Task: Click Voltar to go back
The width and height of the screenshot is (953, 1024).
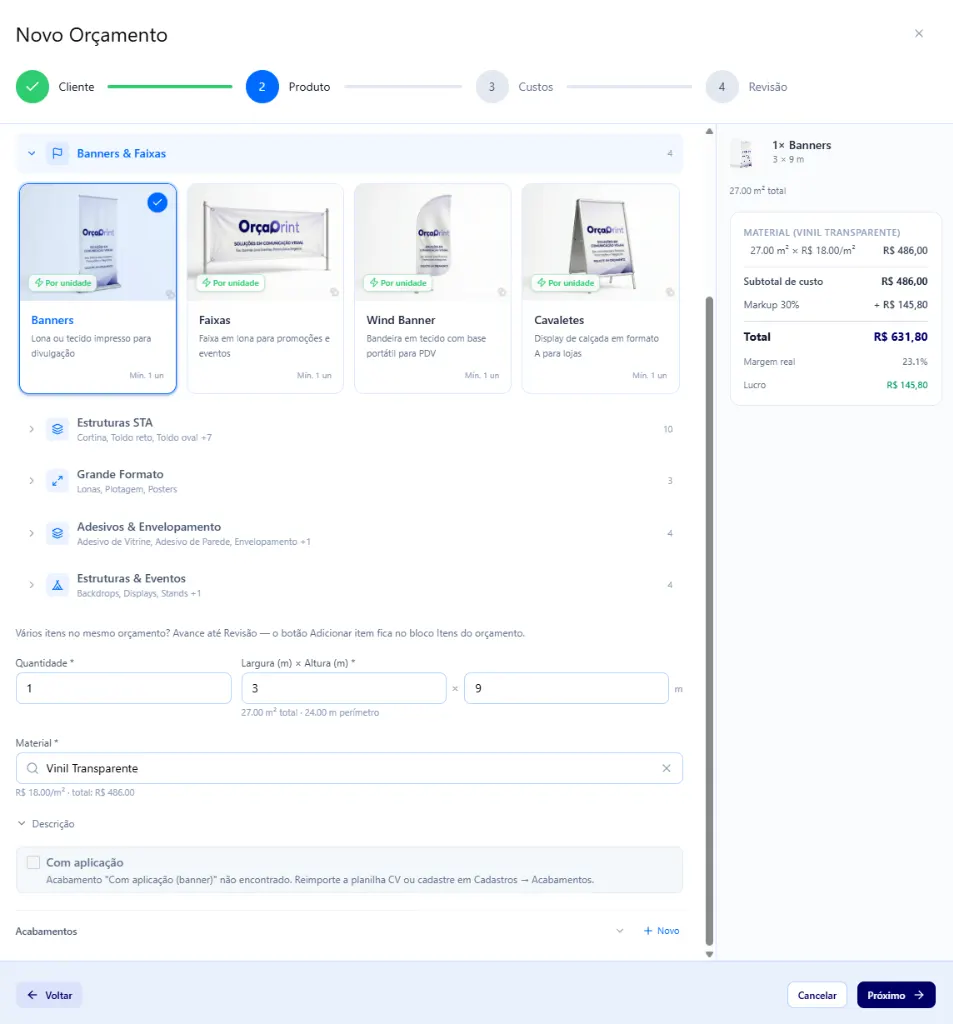Action: [x=49, y=995]
